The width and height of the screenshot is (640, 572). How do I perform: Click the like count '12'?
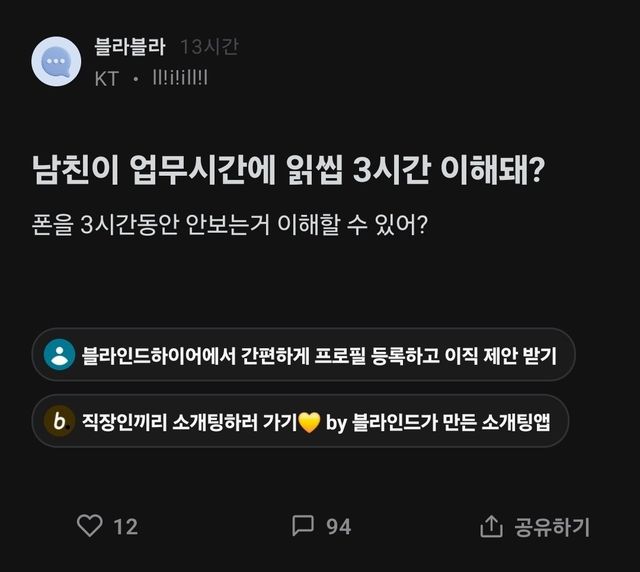[125, 526]
